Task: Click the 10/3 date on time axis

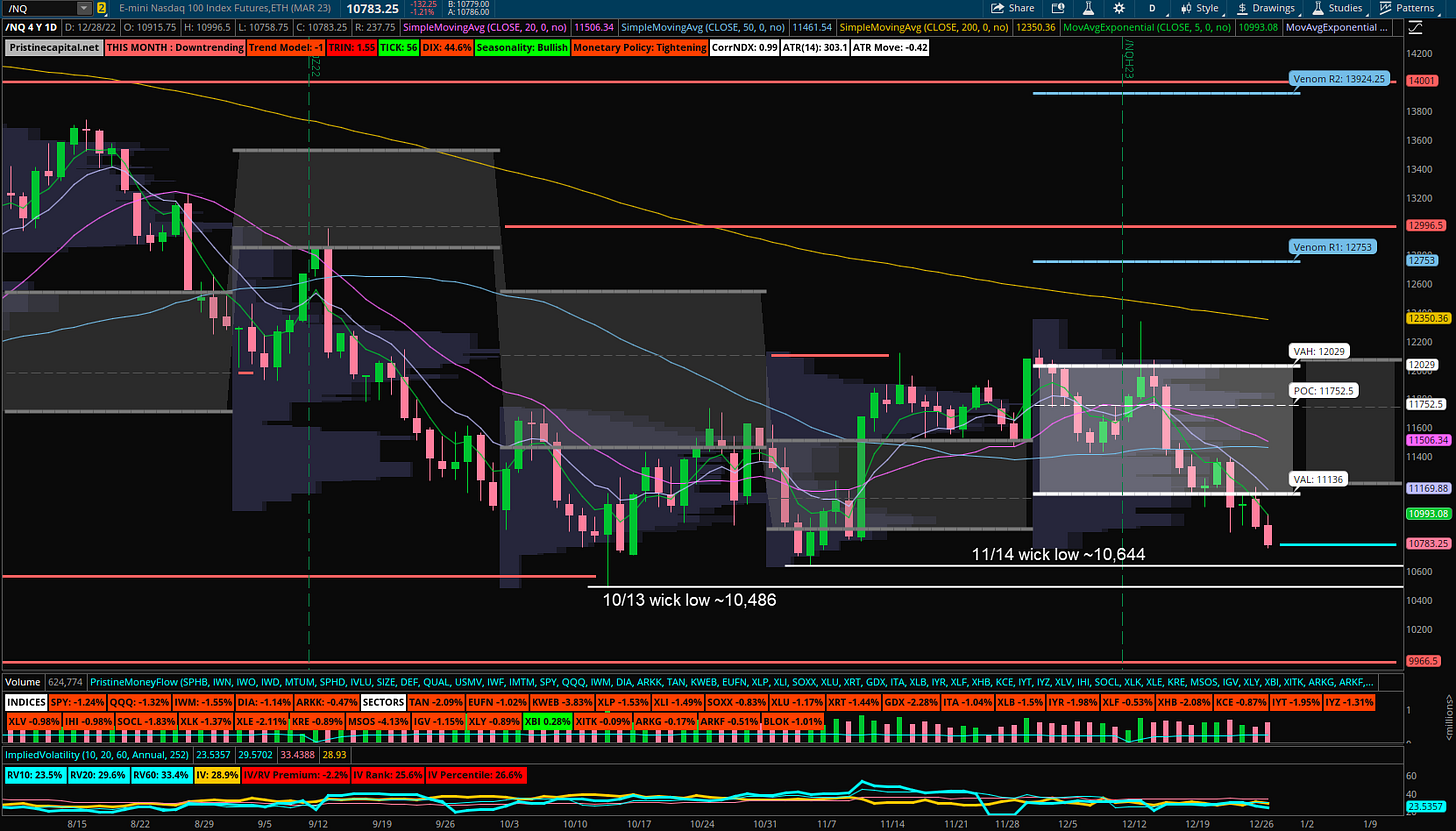Action: coord(508,823)
